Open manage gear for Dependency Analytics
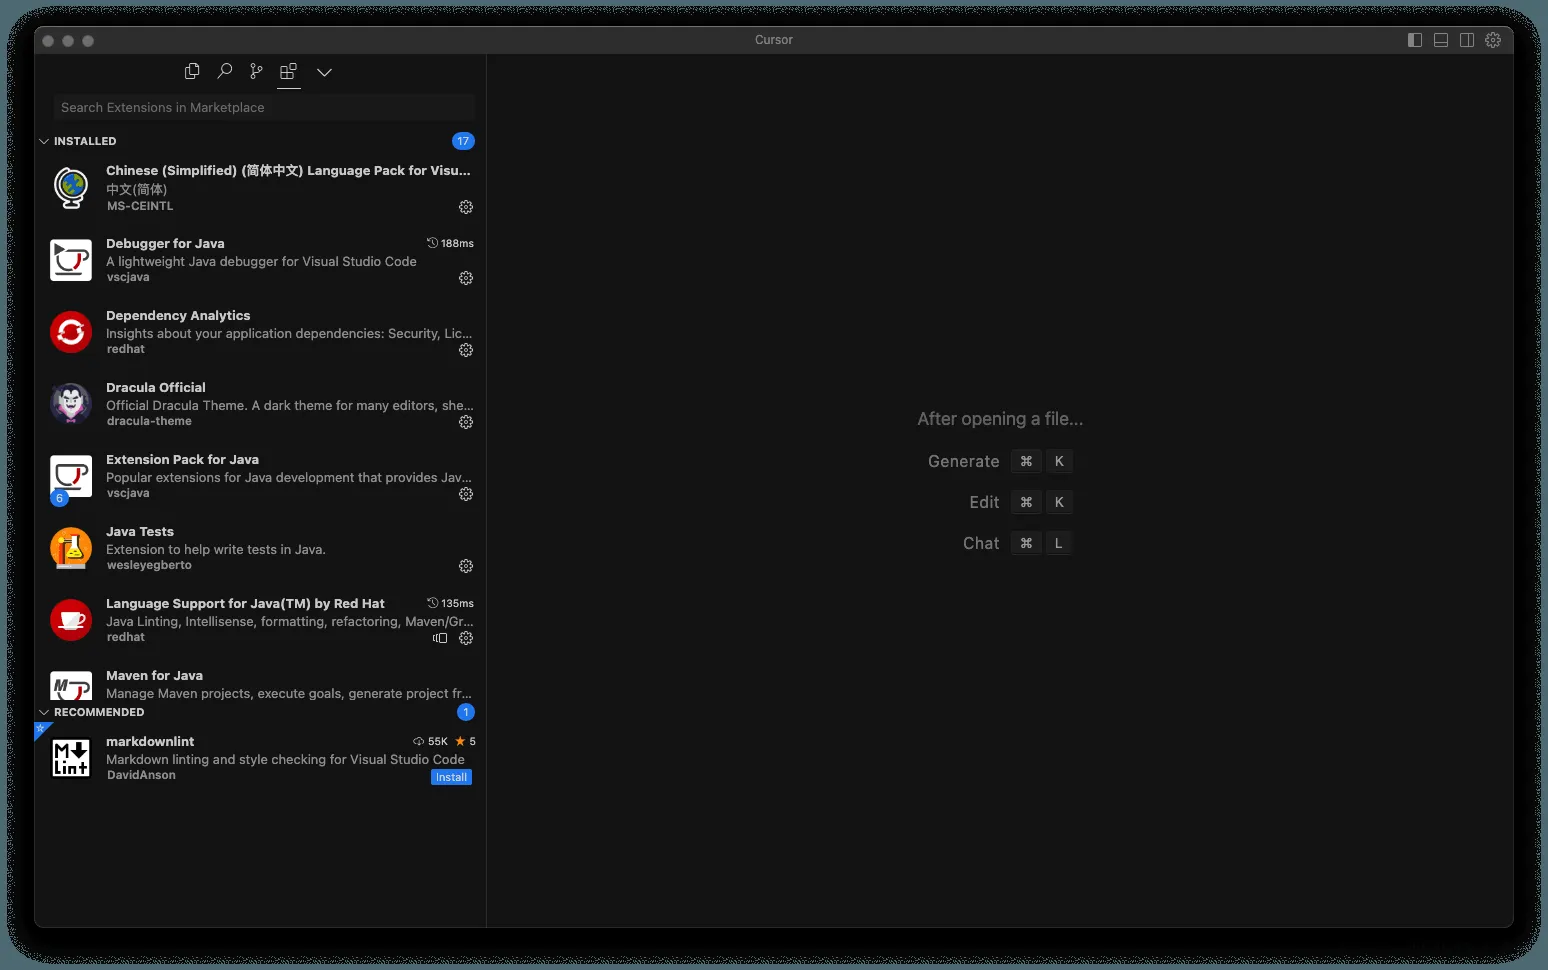This screenshot has width=1548, height=970. tap(466, 350)
